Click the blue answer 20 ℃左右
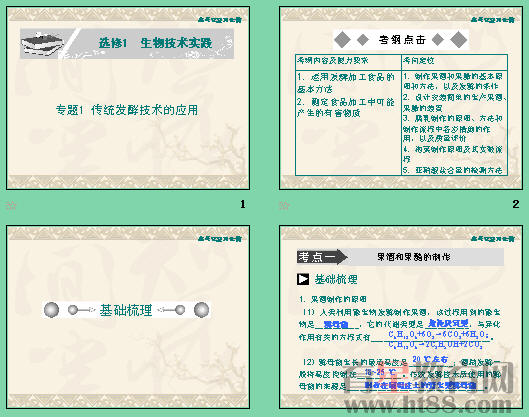 pyautogui.click(x=430, y=360)
